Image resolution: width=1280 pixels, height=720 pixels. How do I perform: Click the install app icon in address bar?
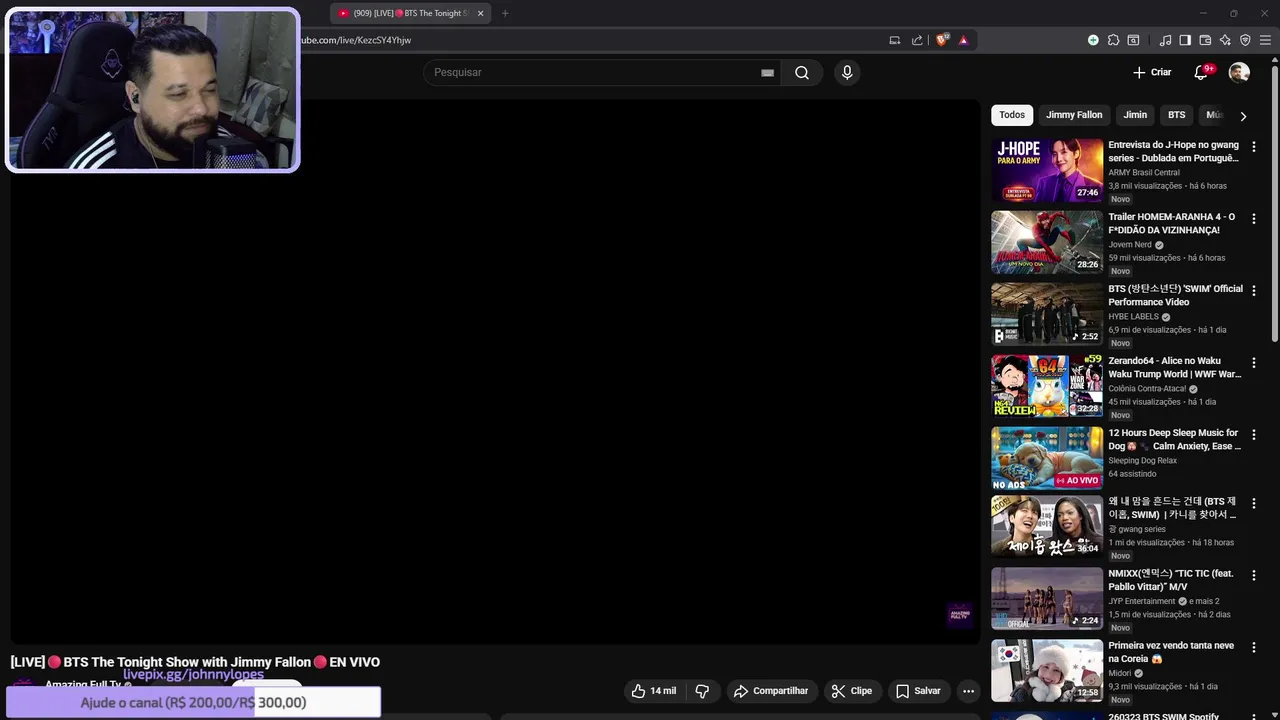[x=895, y=40]
